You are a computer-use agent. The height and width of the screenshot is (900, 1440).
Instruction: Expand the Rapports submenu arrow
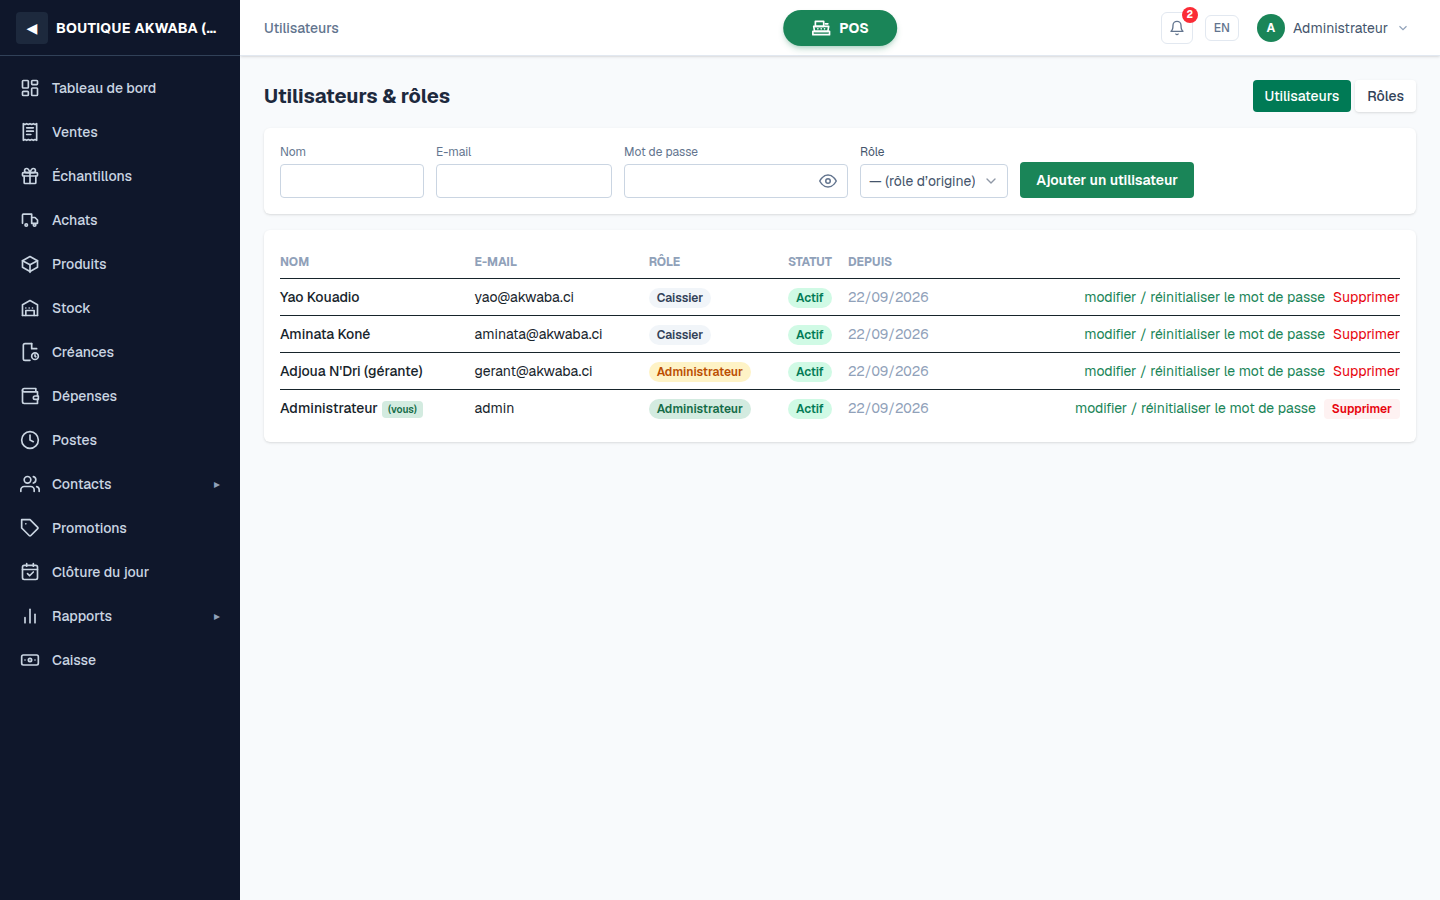(x=216, y=617)
